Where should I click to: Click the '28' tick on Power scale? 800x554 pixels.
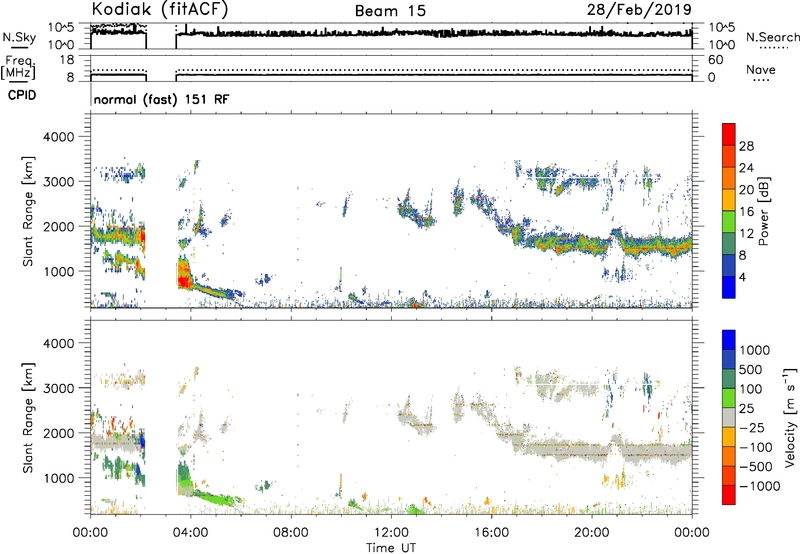tap(746, 146)
